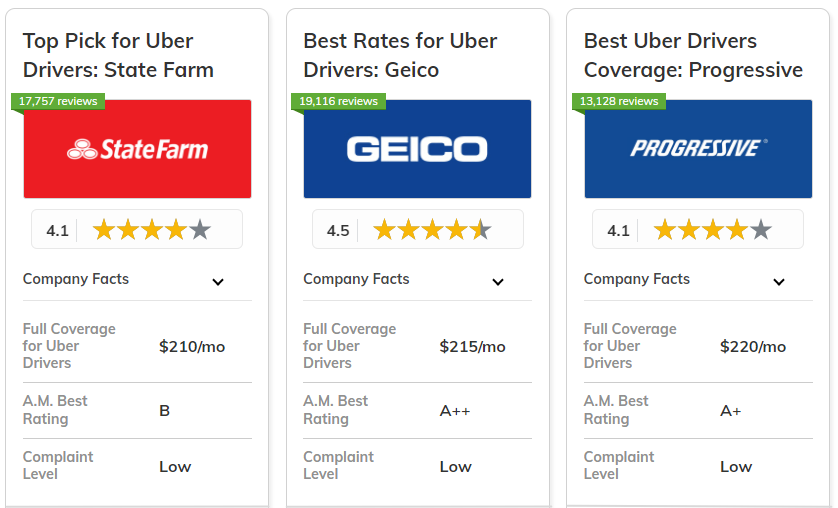Click Geico's half-filled fifth star
The image size is (838, 508).
[x=481, y=230]
